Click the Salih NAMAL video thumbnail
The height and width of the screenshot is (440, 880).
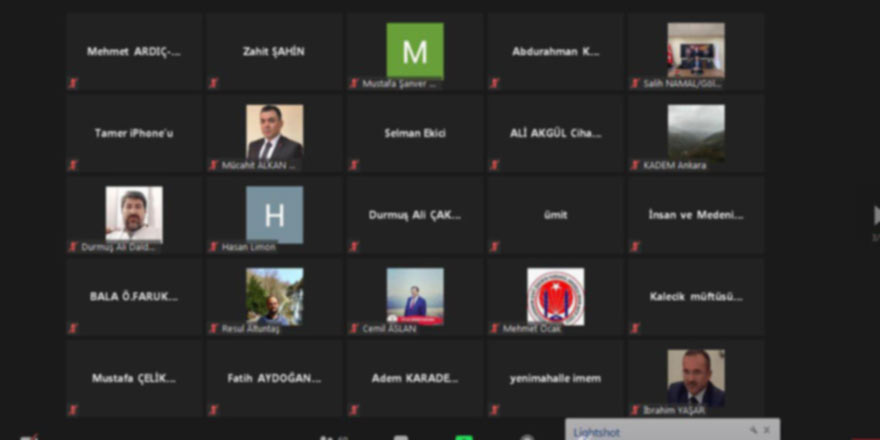[x=696, y=50]
